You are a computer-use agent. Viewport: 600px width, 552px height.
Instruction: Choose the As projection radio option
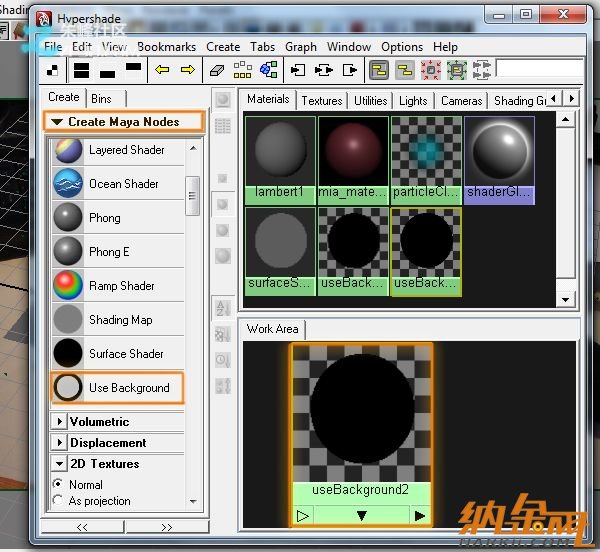[x=58, y=501]
